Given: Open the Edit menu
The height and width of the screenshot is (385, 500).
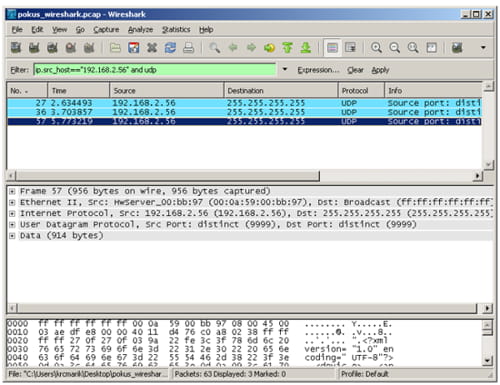Looking at the screenshot, I should 37,30.
